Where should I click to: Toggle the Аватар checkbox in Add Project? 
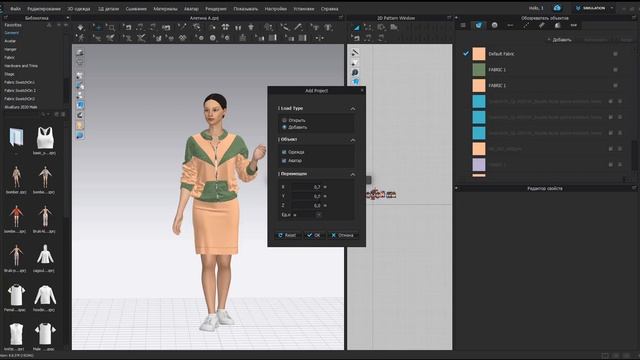pos(284,161)
